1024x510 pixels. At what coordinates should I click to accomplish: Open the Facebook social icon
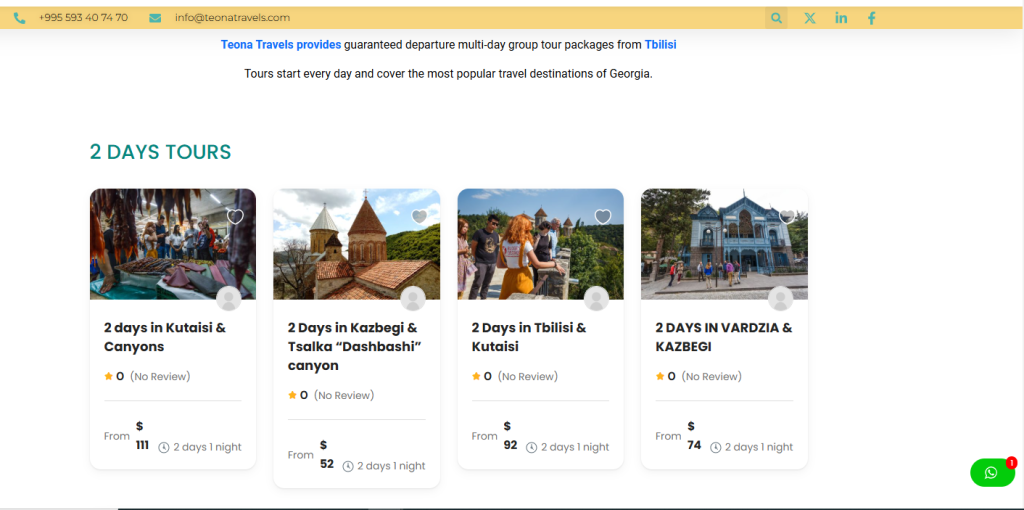(x=872, y=18)
